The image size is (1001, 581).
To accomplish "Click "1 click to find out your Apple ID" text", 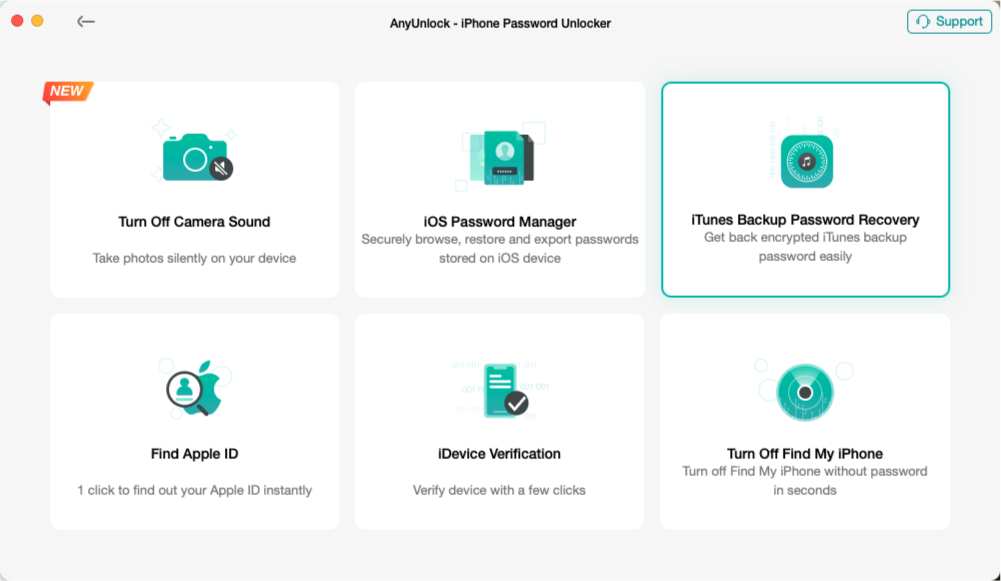I will 195,490.
